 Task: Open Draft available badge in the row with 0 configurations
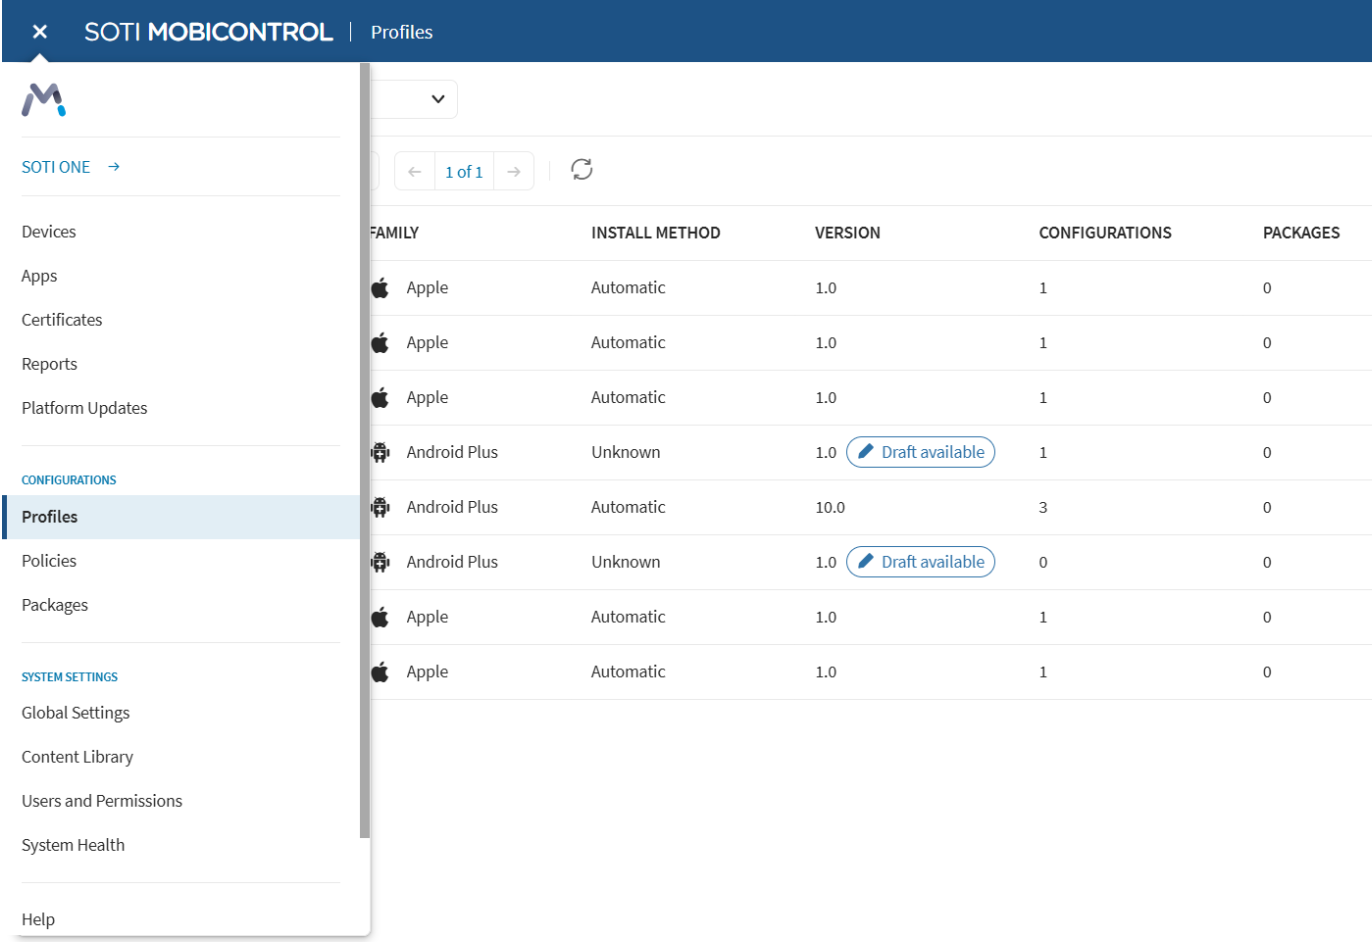click(x=920, y=562)
